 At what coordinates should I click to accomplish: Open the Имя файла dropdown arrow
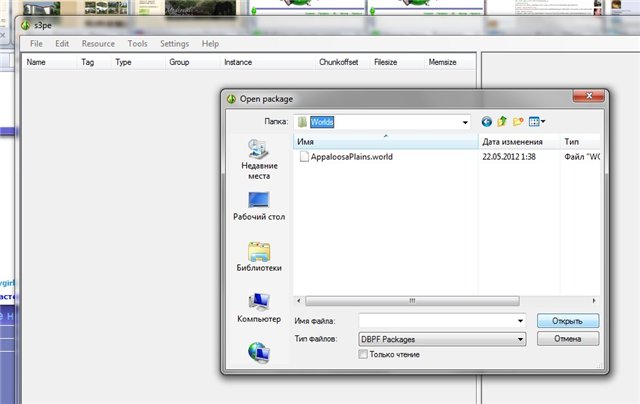point(520,321)
